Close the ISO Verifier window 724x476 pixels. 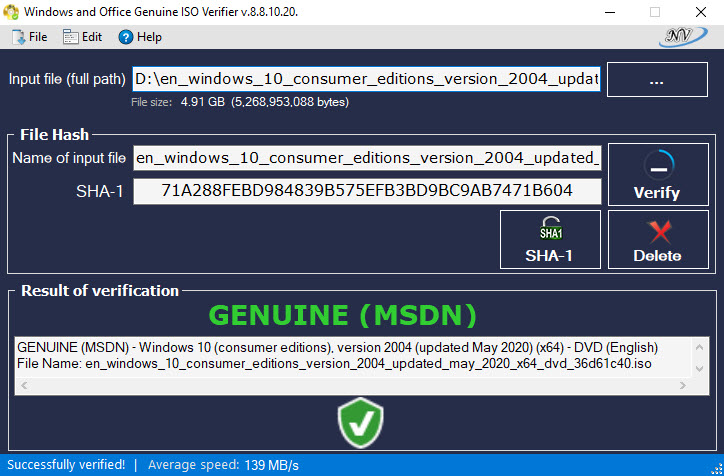pyautogui.click(x=700, y=12)
